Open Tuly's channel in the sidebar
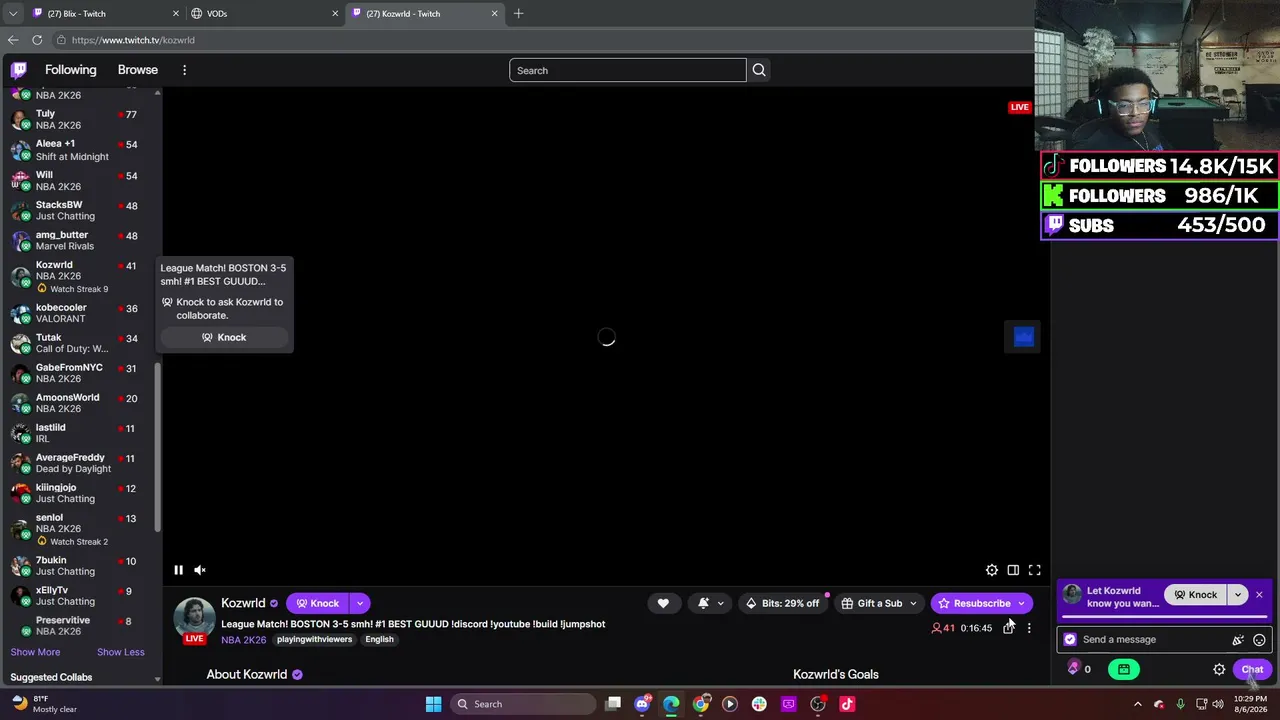Image resolution: width=1280 pixels, height=720 pixels. 79,120
